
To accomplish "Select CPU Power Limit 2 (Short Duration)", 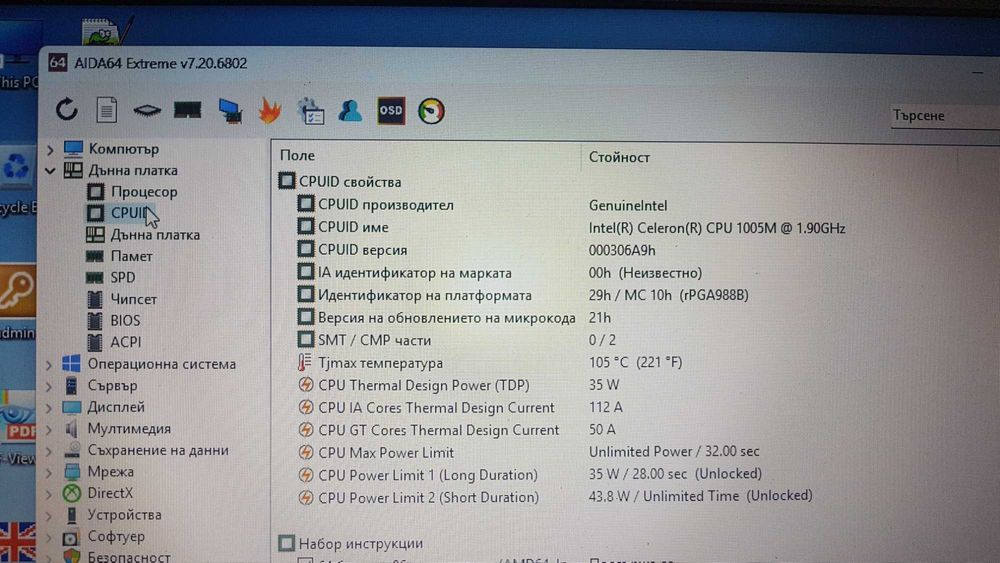I will pyautogui.click(x=428, y=497).
